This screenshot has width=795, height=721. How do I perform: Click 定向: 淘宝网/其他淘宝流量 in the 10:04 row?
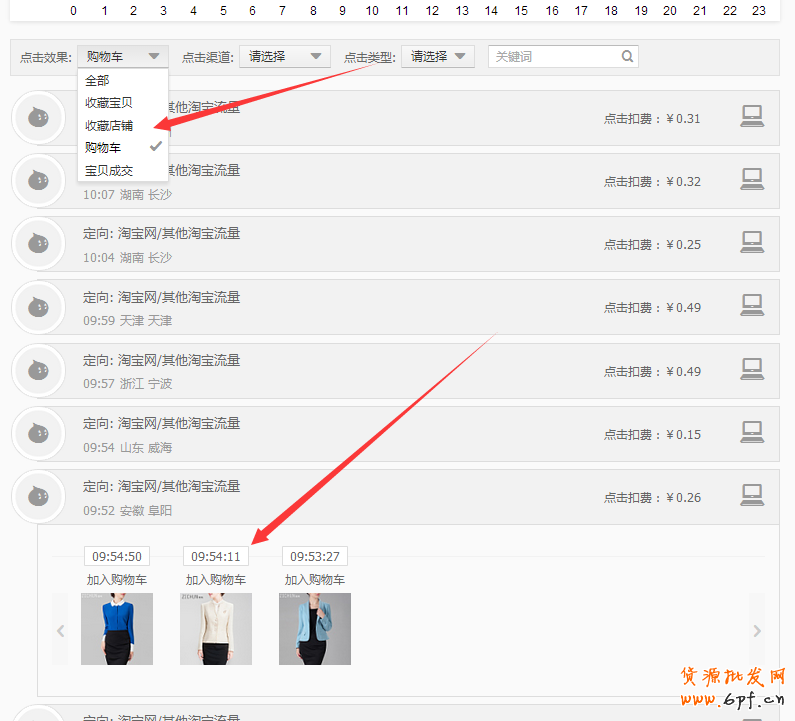click(x=161, y=233)
